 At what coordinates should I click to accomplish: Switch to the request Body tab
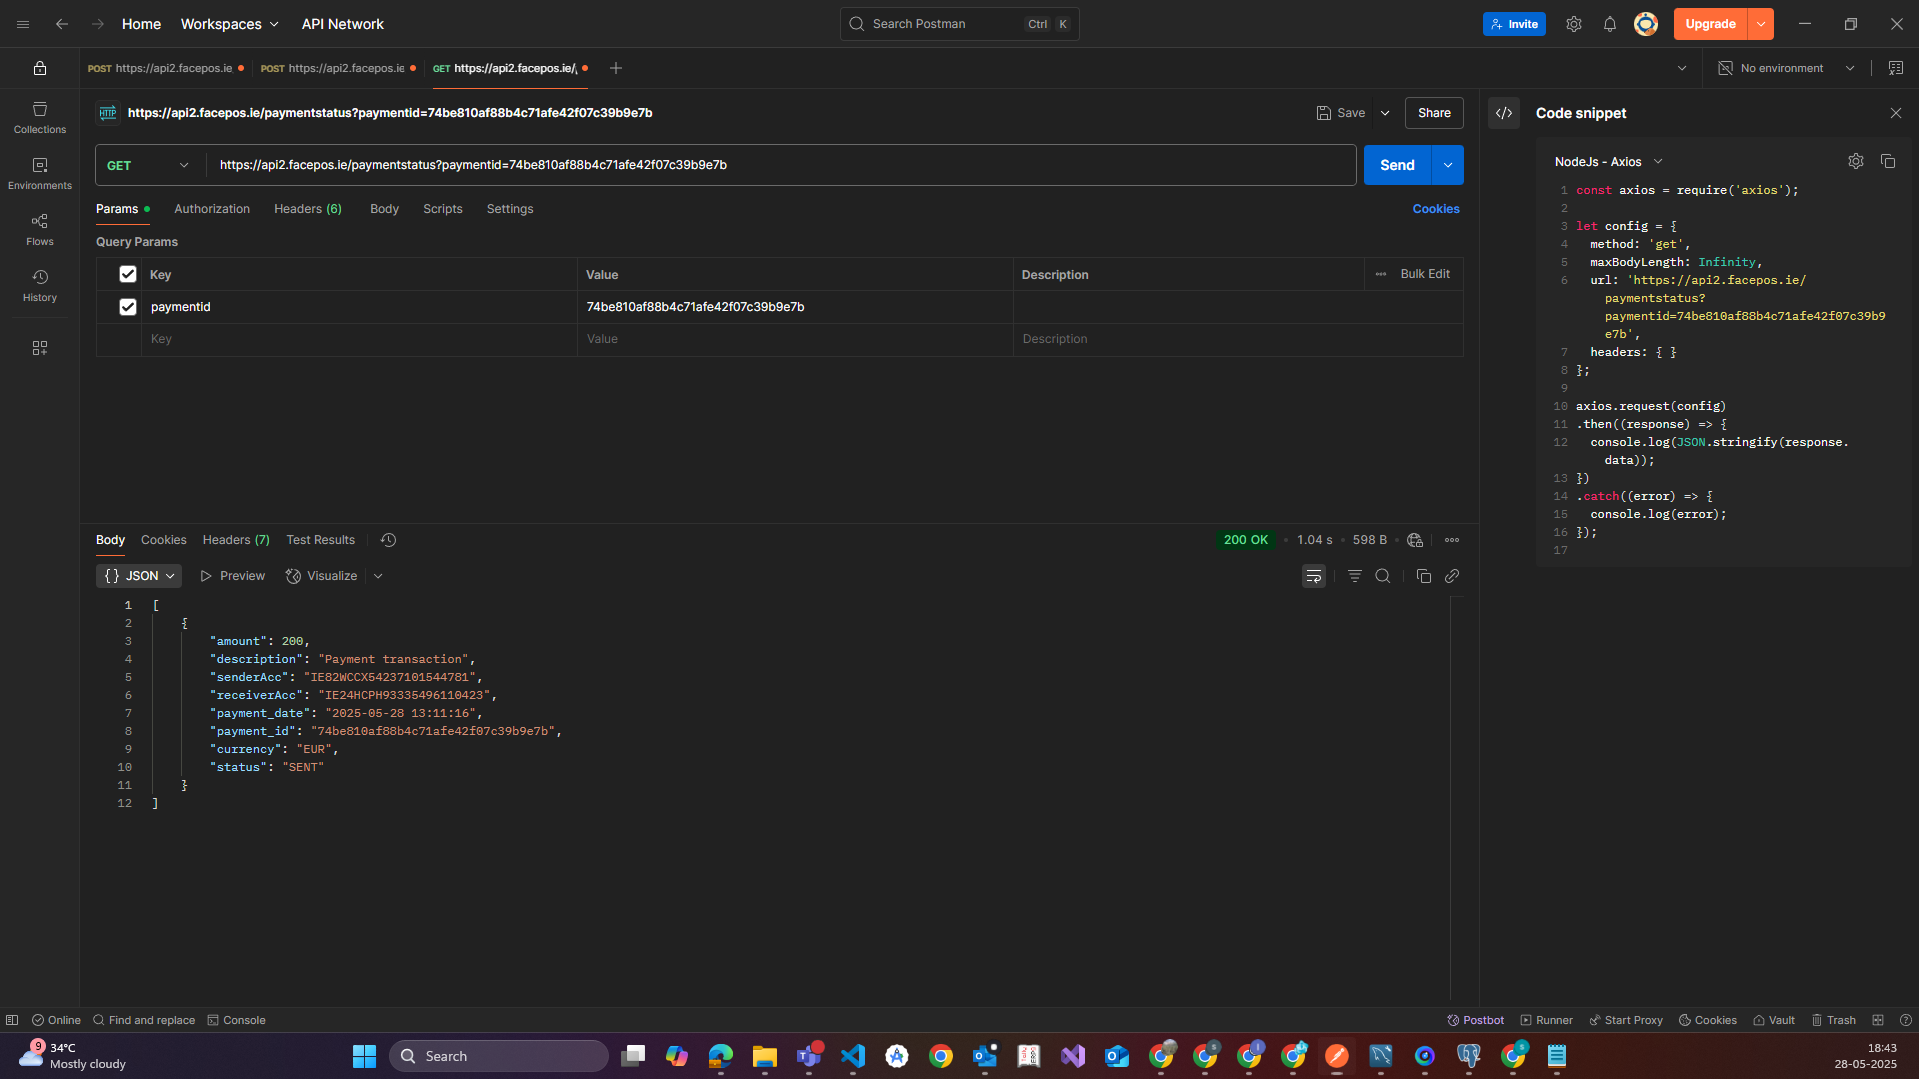384,209
